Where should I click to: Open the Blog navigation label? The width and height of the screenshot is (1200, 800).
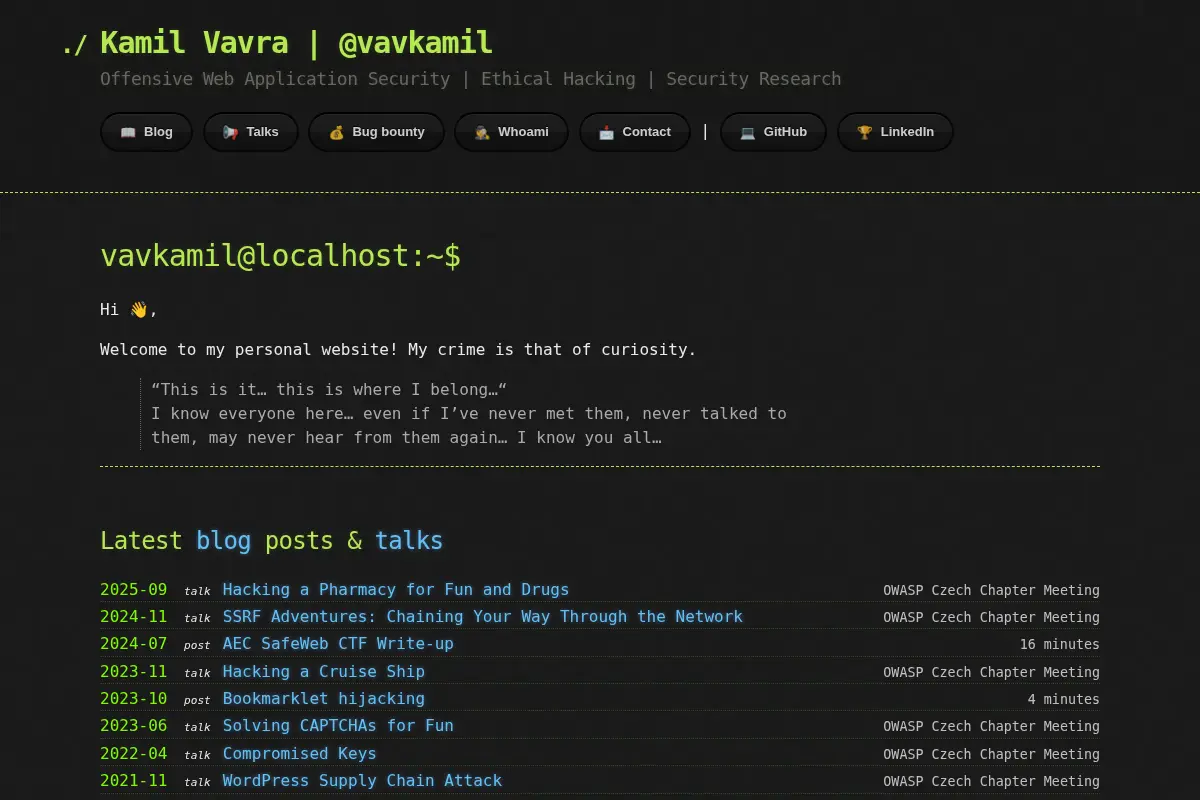coord(158,132)
